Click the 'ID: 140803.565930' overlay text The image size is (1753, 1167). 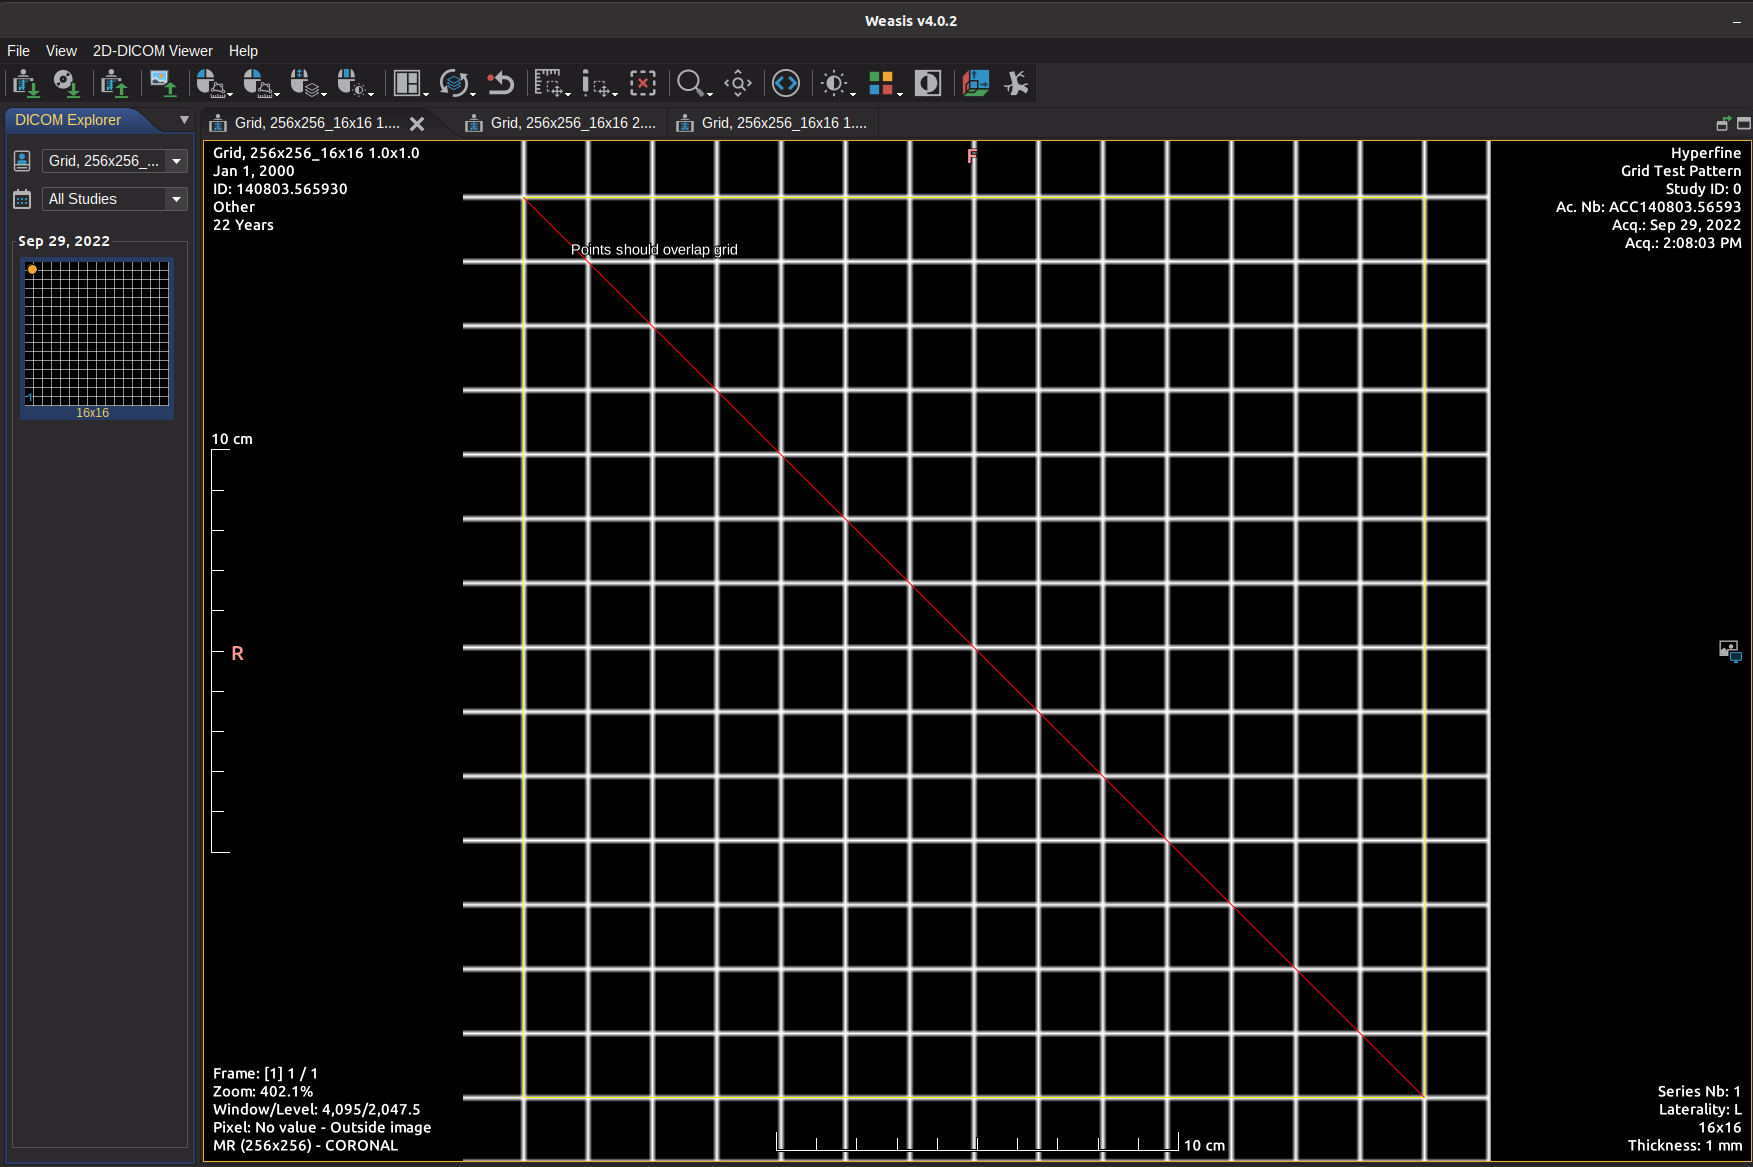(280, 189)
